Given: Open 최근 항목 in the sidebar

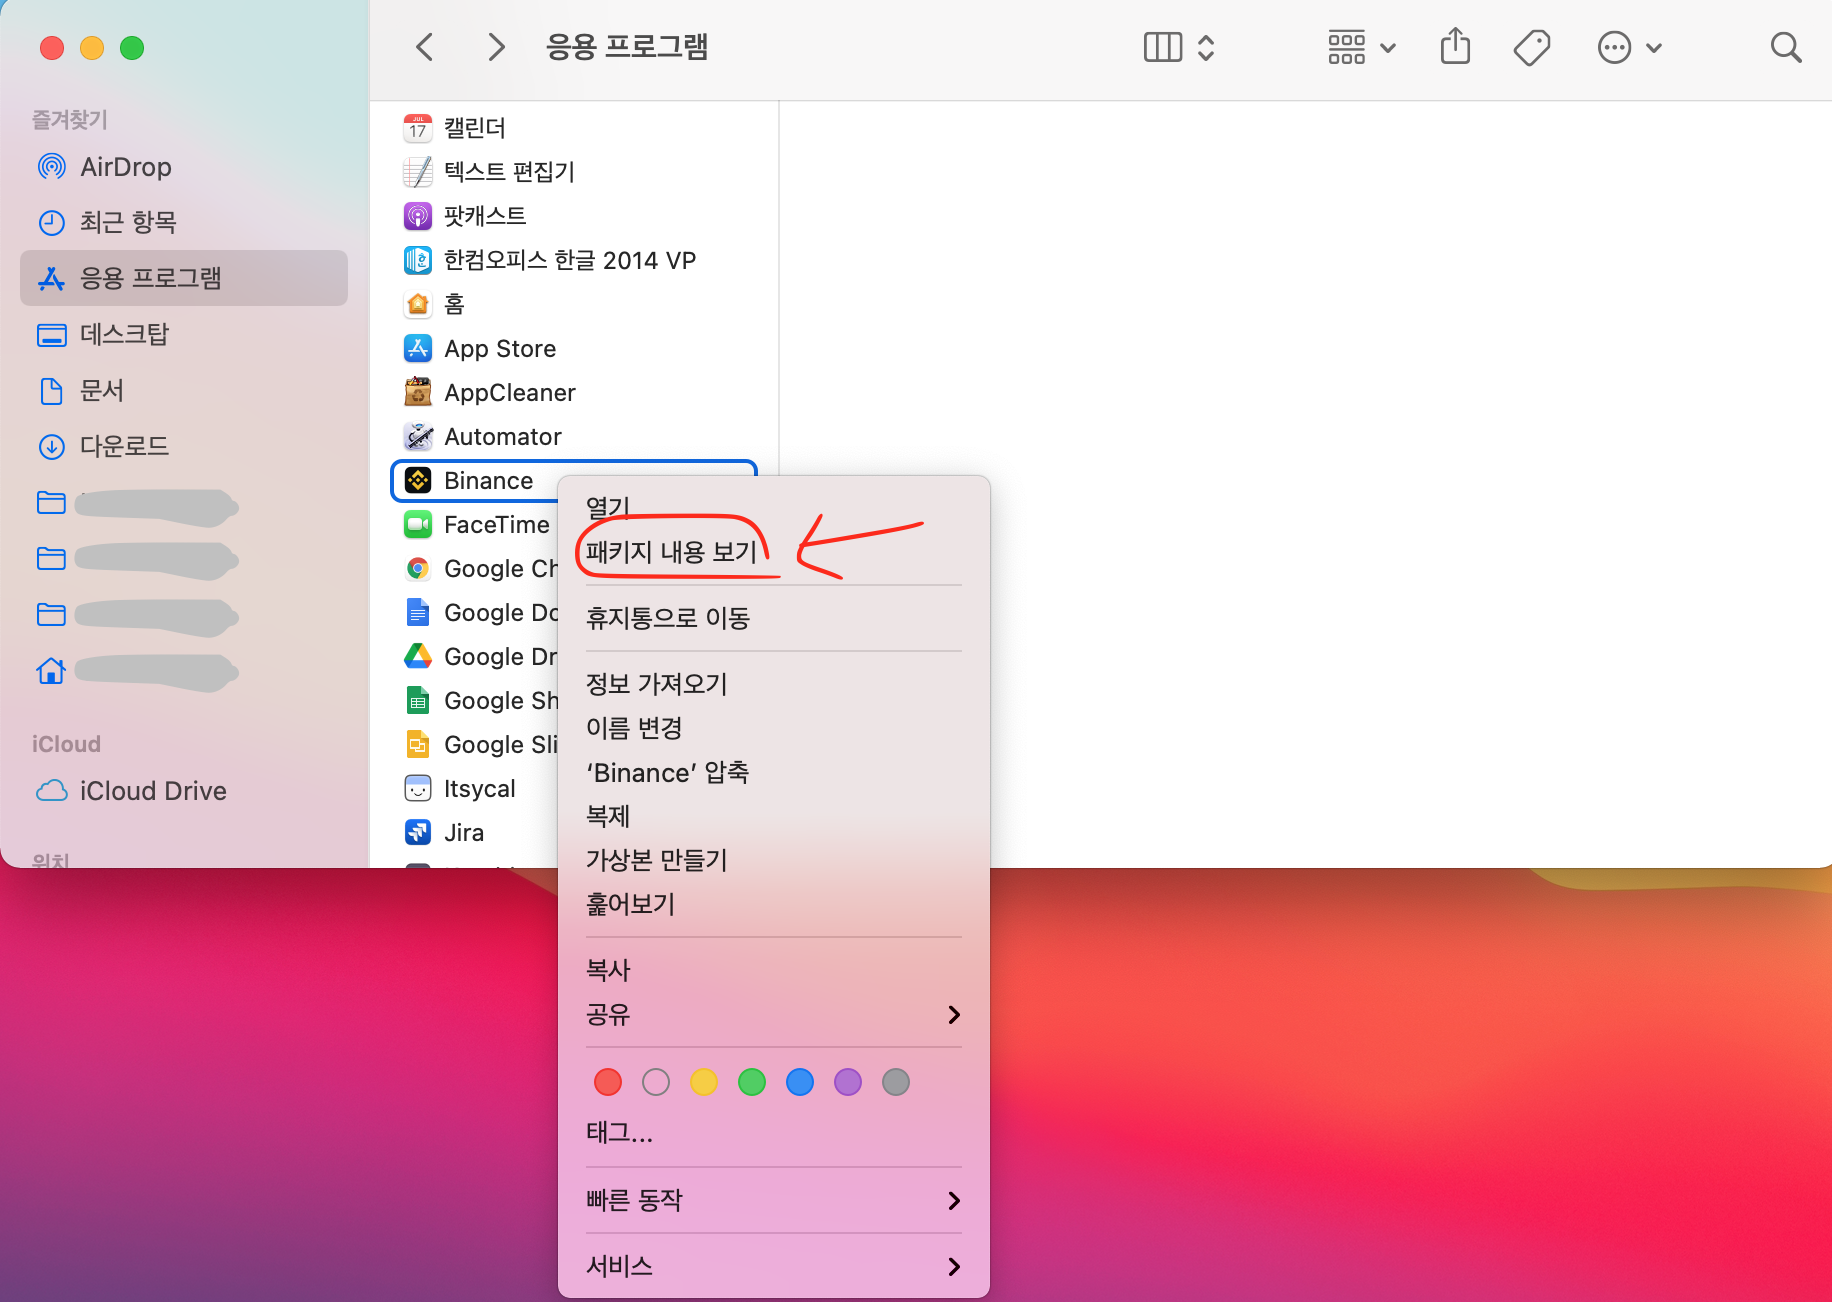Looking at the screenshot, I should point(184,222).
